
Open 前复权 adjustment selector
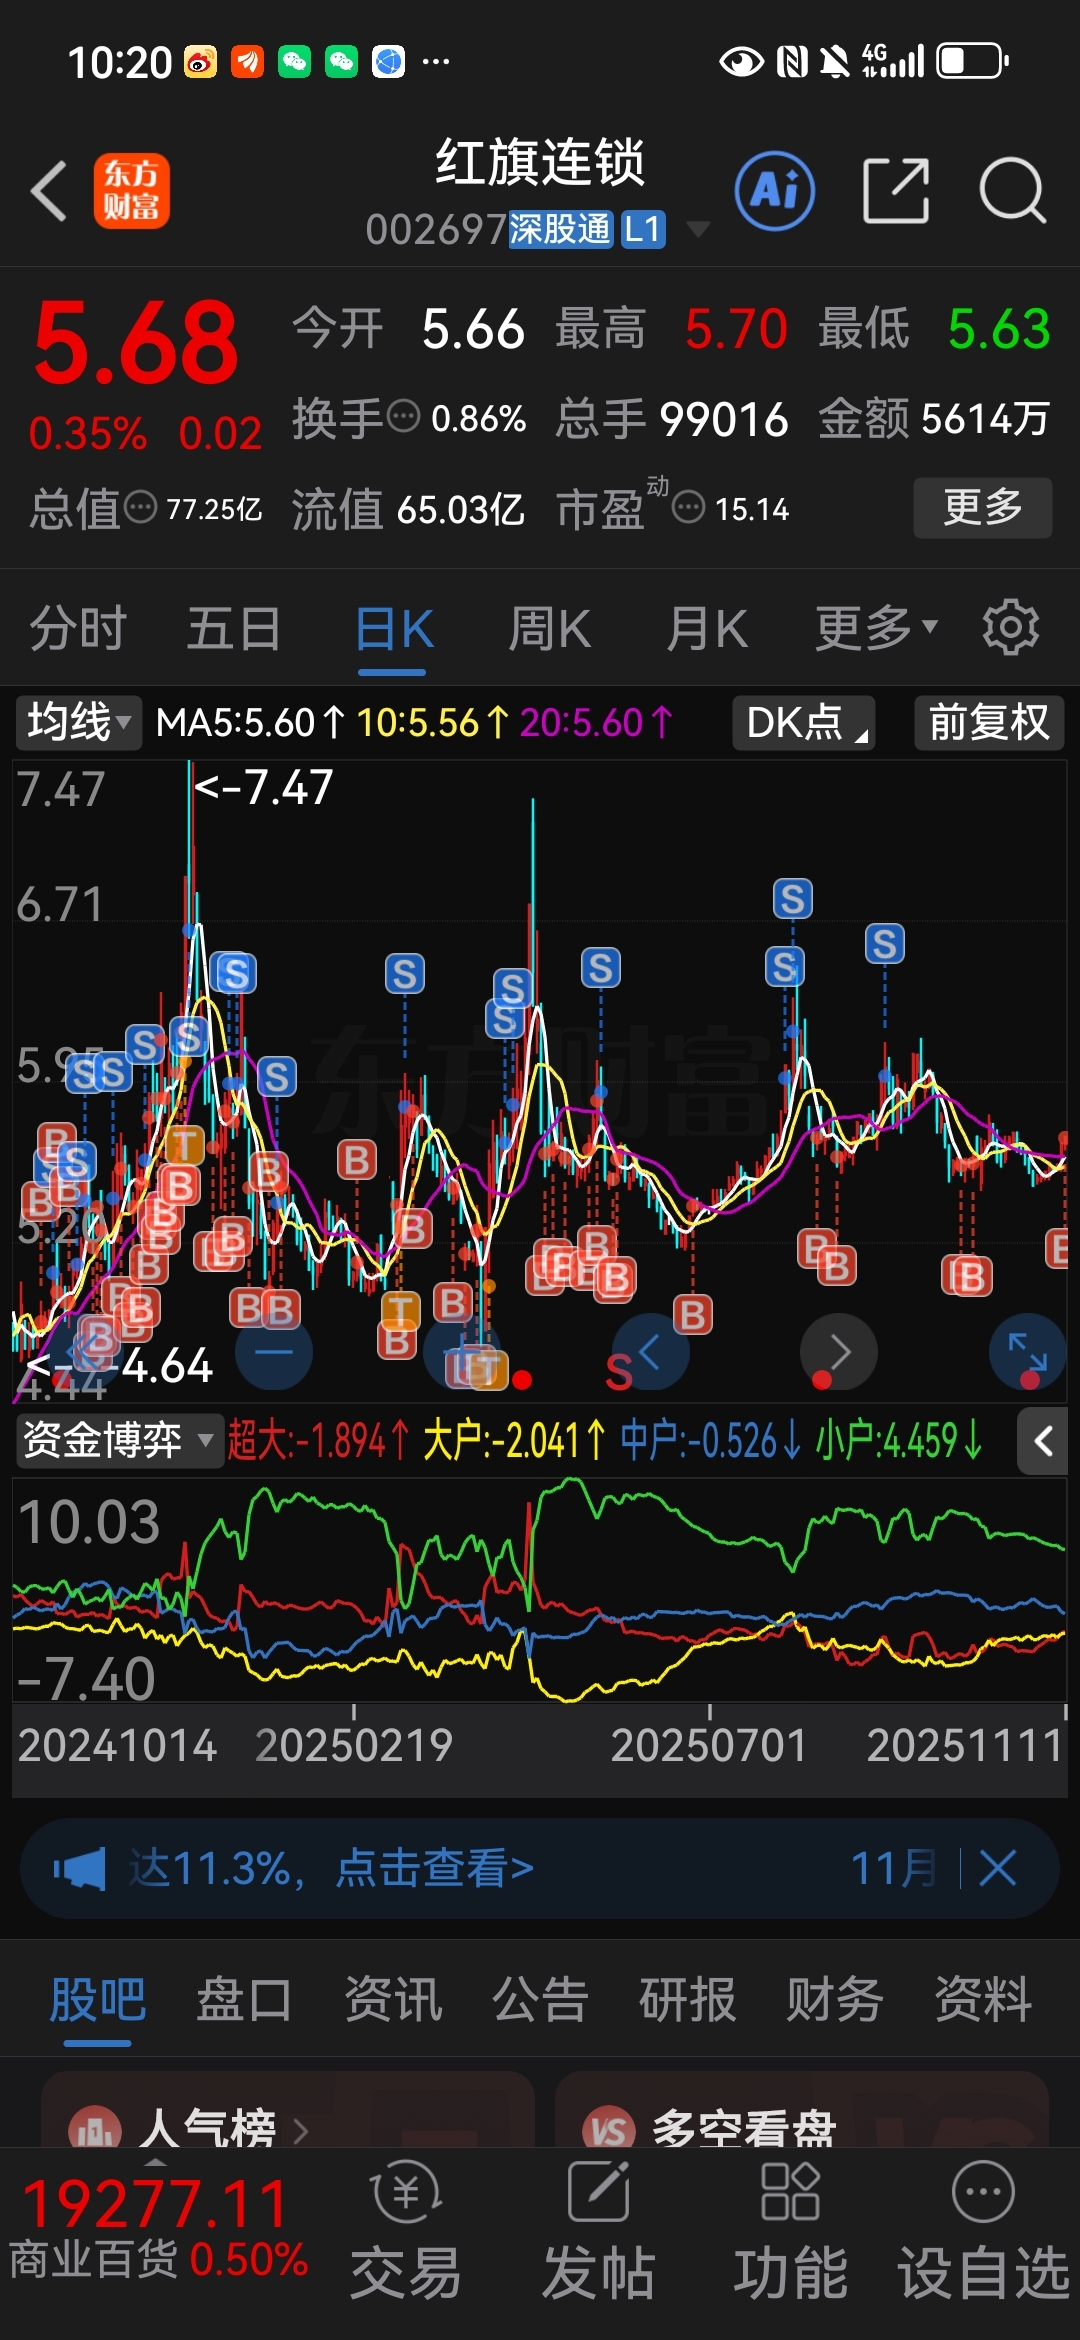(x=989, y=722)
